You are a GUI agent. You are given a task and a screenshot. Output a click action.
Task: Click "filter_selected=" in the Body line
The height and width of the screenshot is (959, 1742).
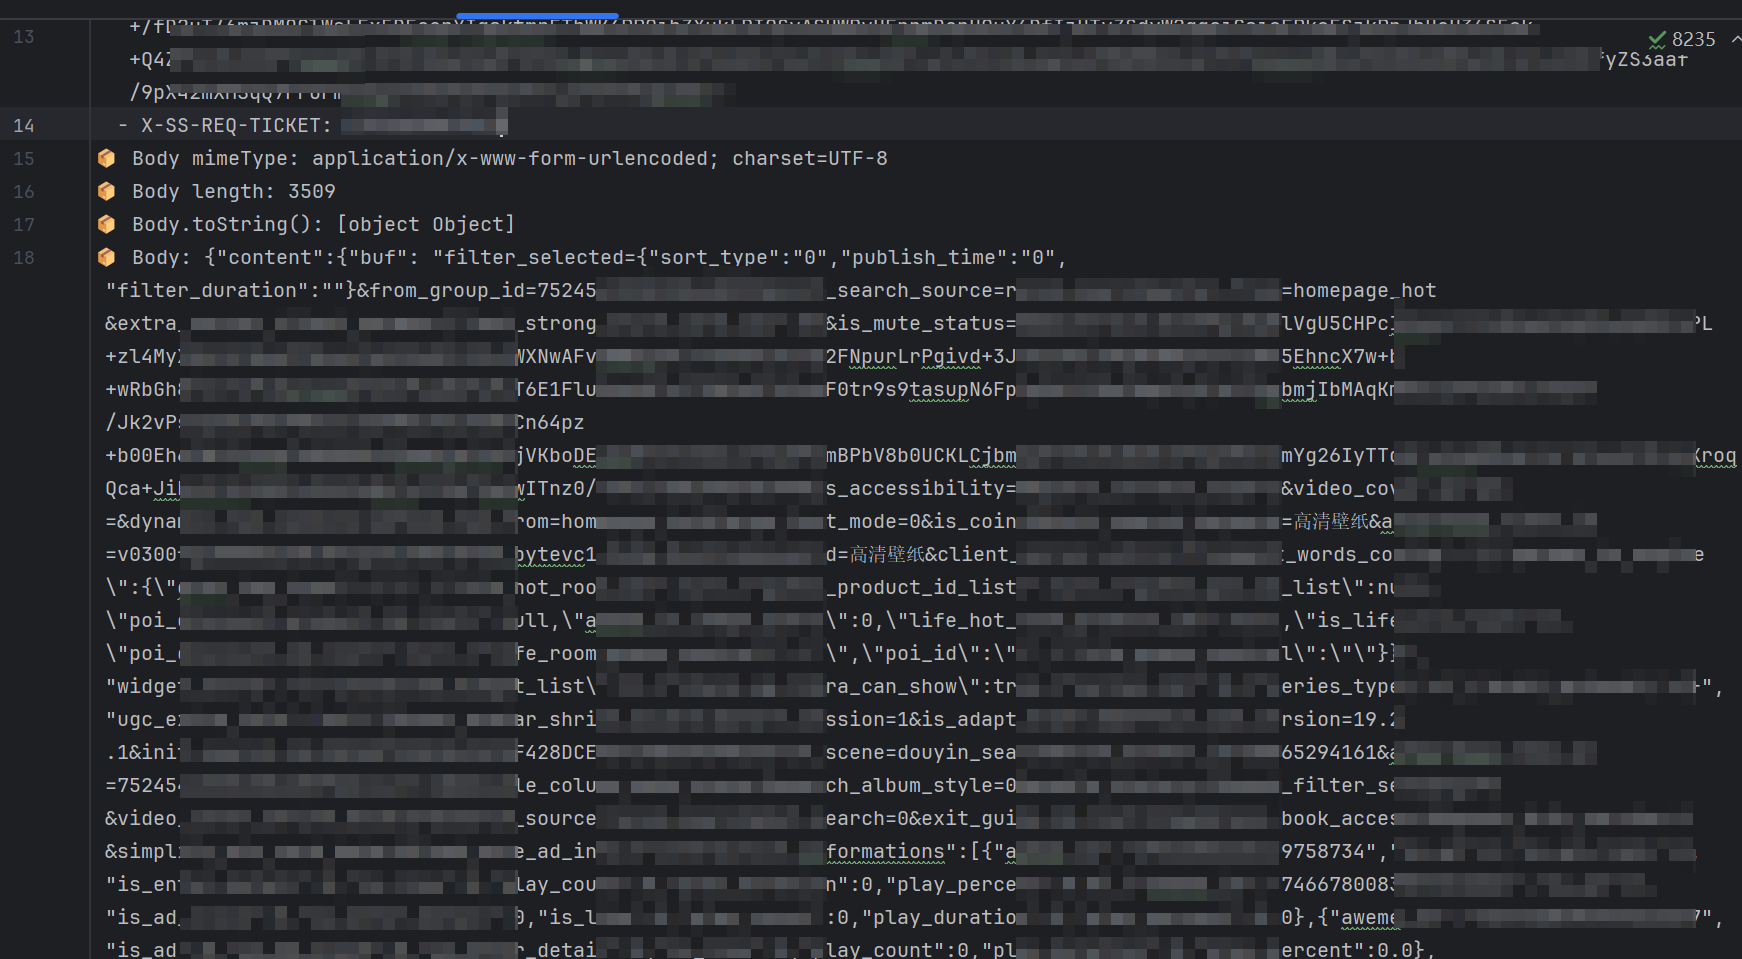(540, 257)
